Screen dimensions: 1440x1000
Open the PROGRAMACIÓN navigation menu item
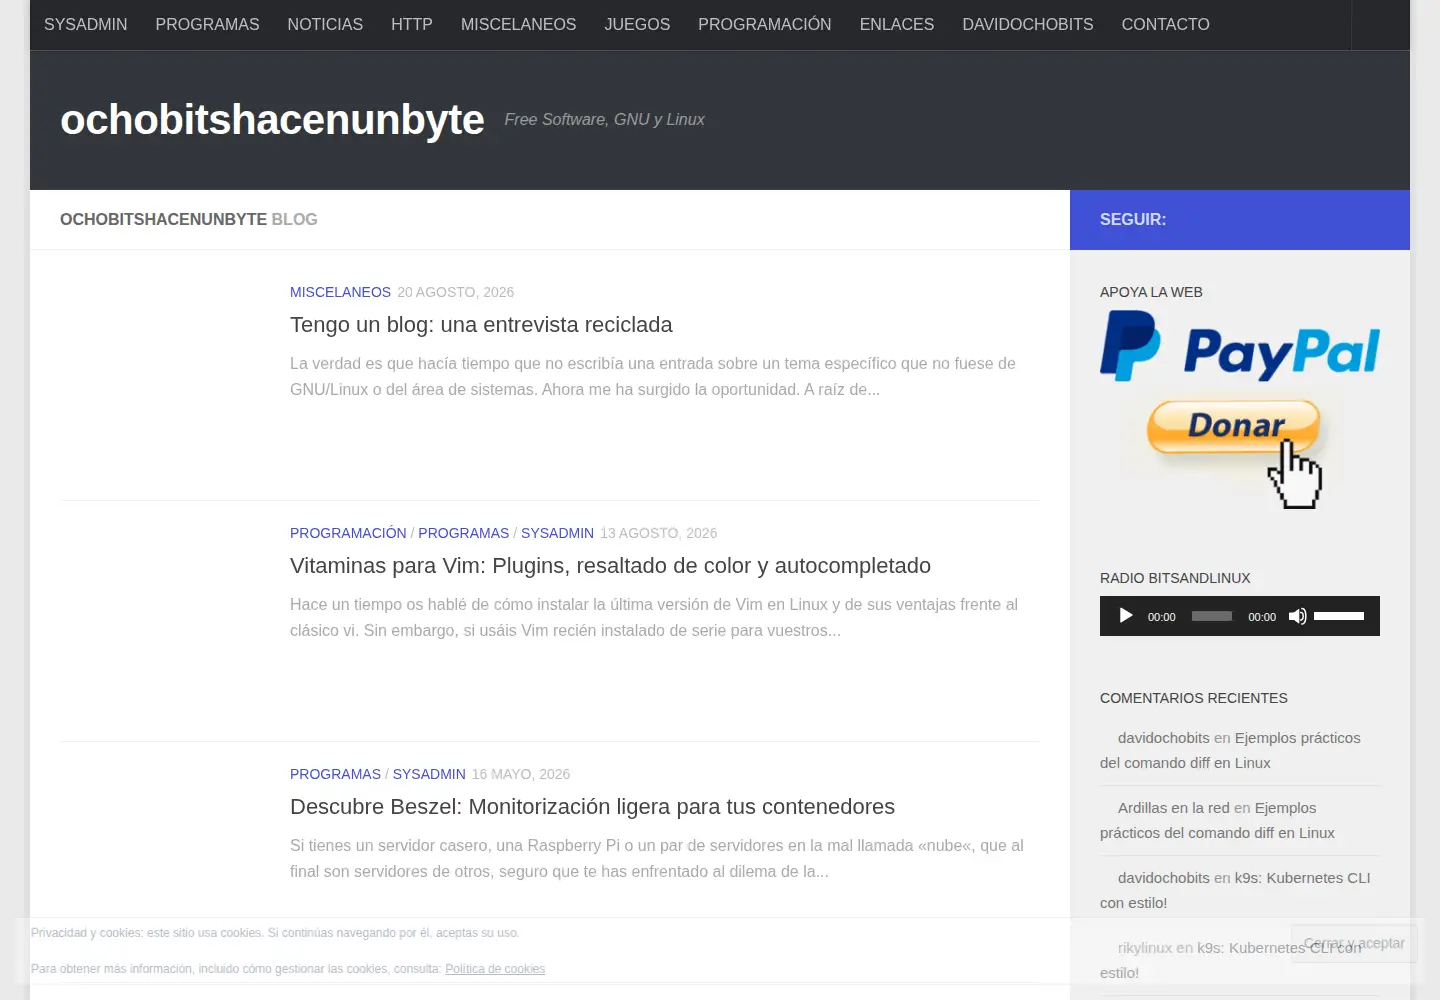(765, 24)
